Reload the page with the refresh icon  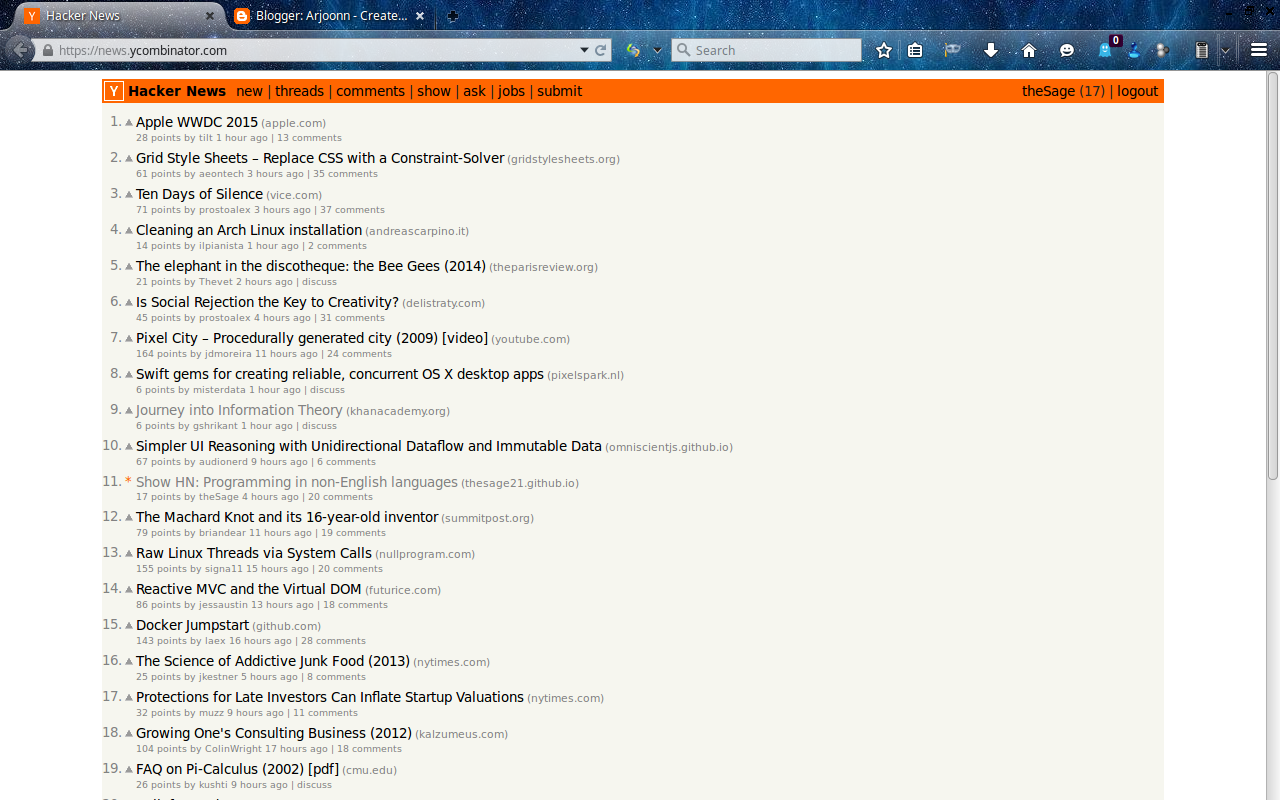pos(601,50)
